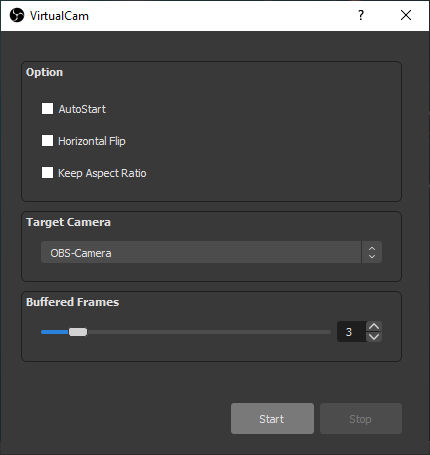Enable the AutoStart checkbox
The image size is (430, 455).
[47, 109]
